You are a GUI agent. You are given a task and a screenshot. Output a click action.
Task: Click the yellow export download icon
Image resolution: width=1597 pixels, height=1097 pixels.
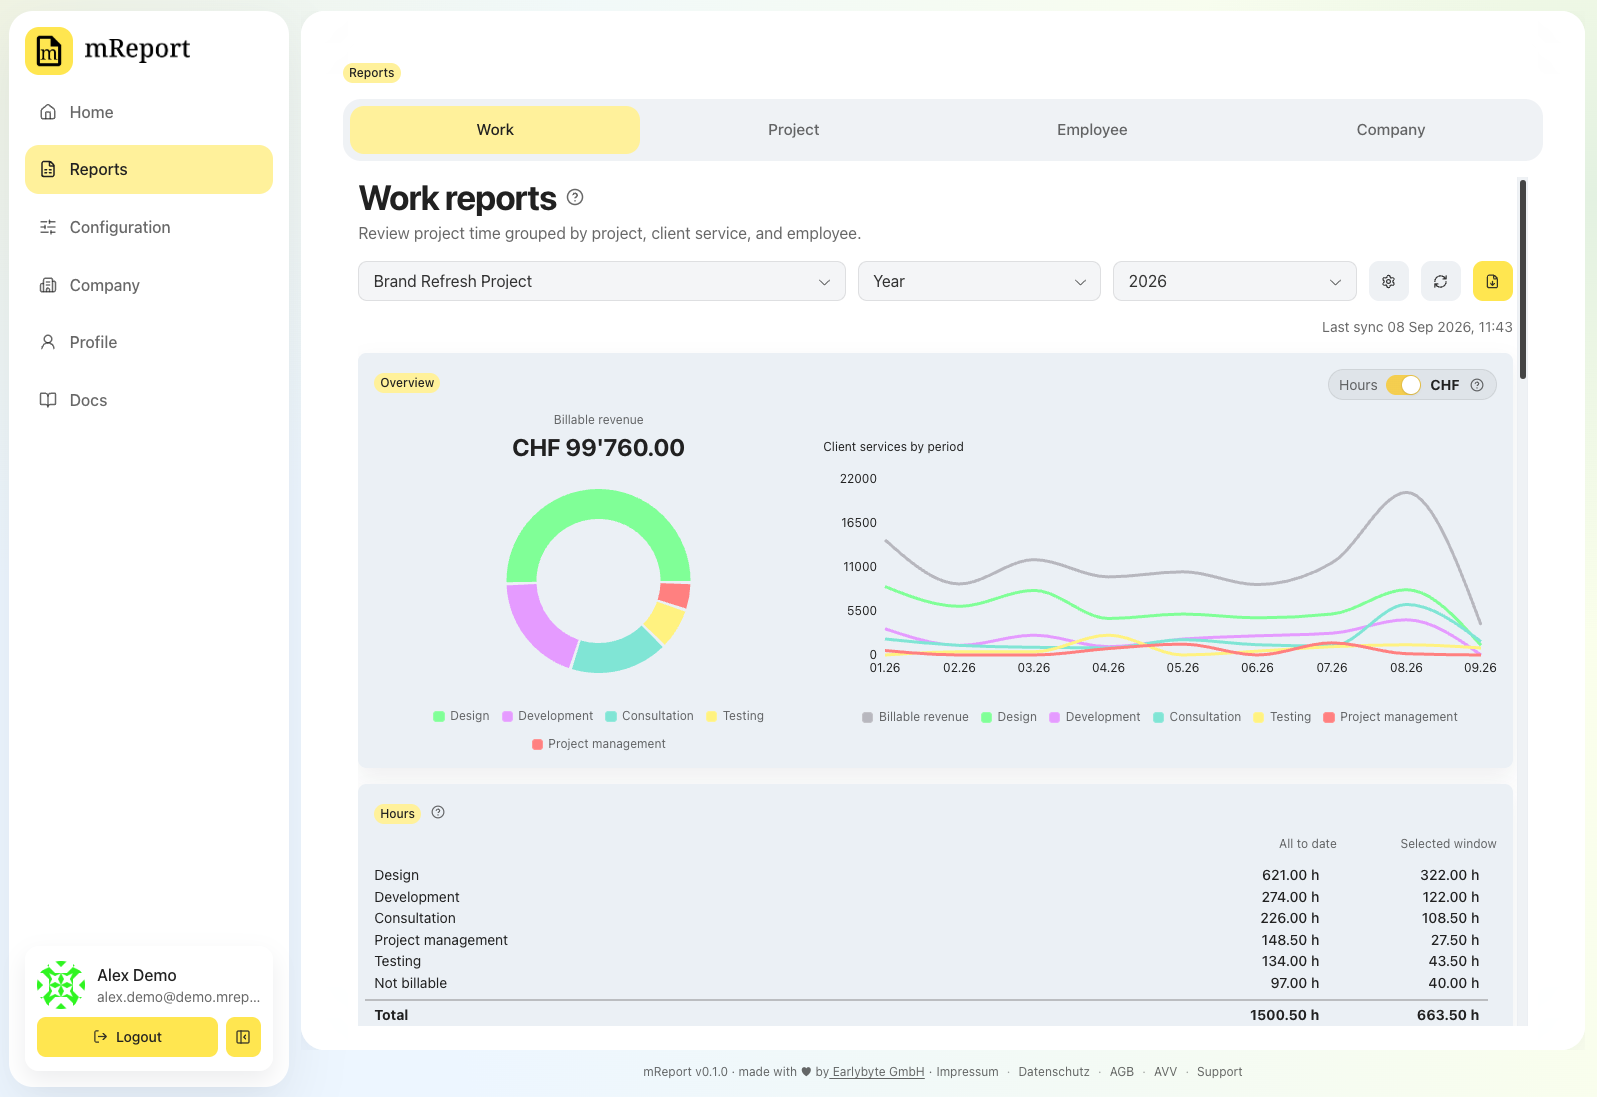[x=1492, y=281]
